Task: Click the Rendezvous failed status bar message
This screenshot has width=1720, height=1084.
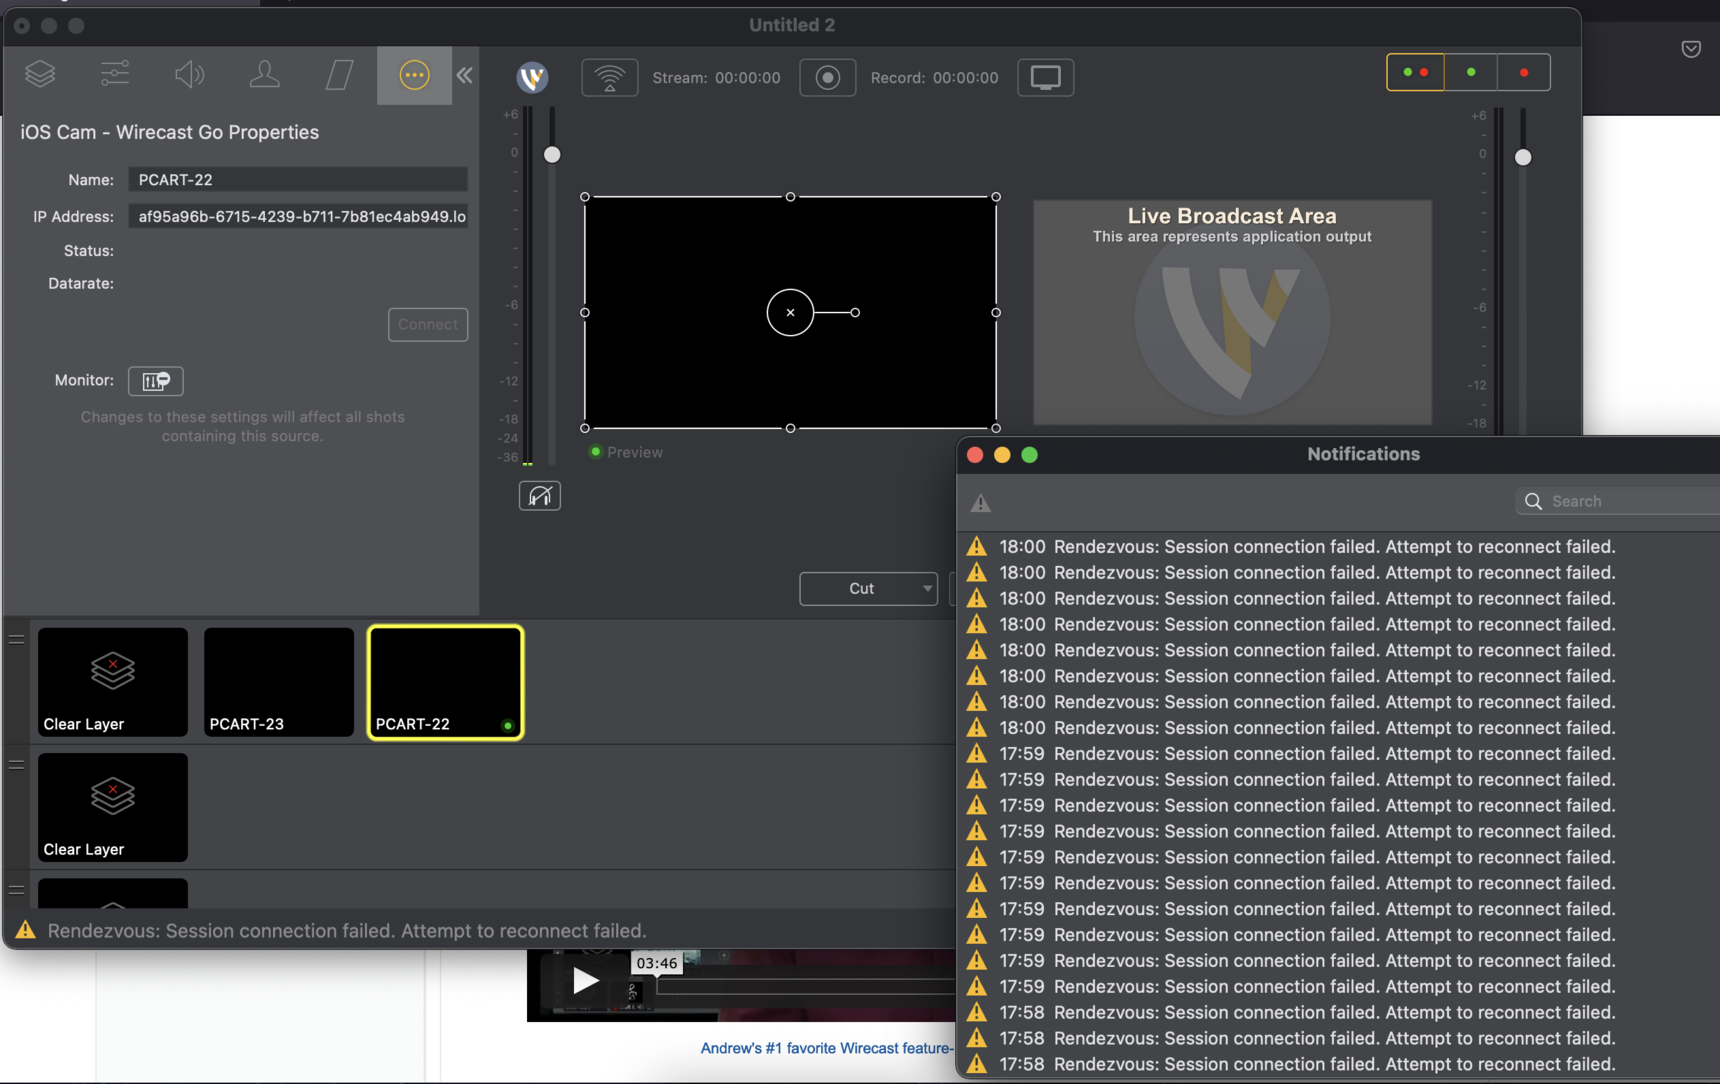Action: tap(347, 931)
